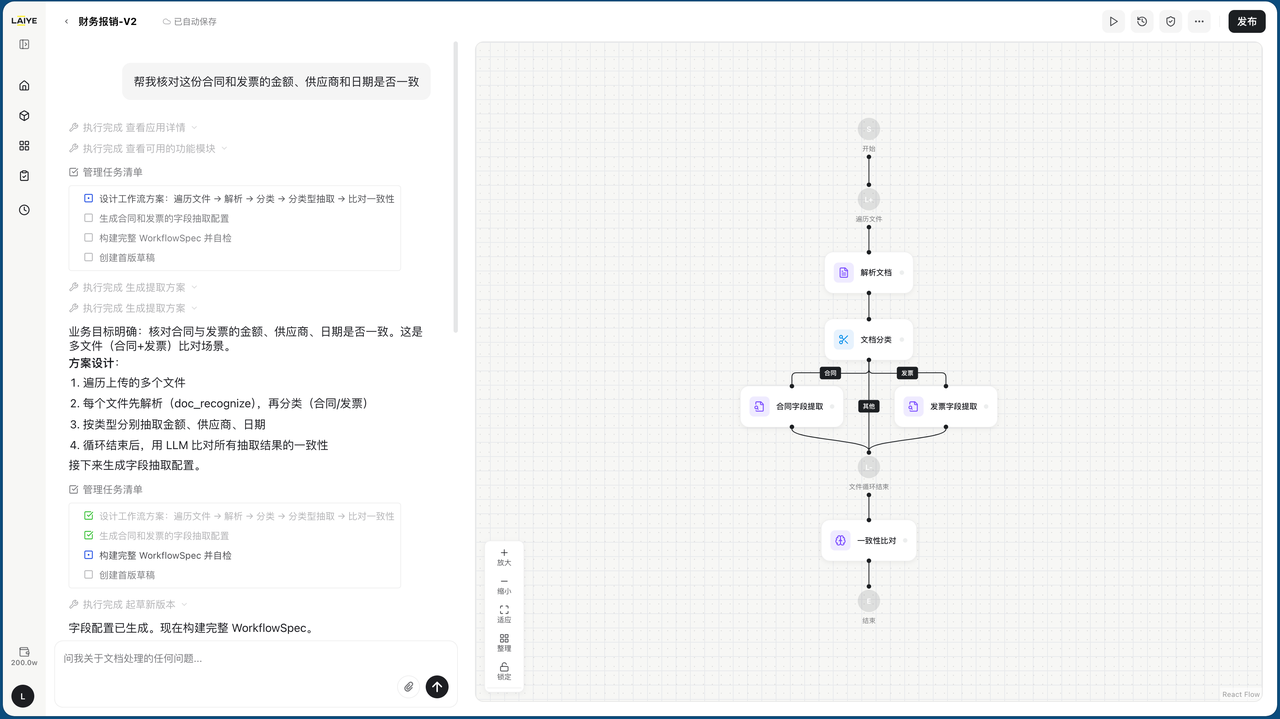Expand 执行完成 查看可用的功能模块 step
The image size is (1280, 719).
pyautogui.click(x=148, y=148)
